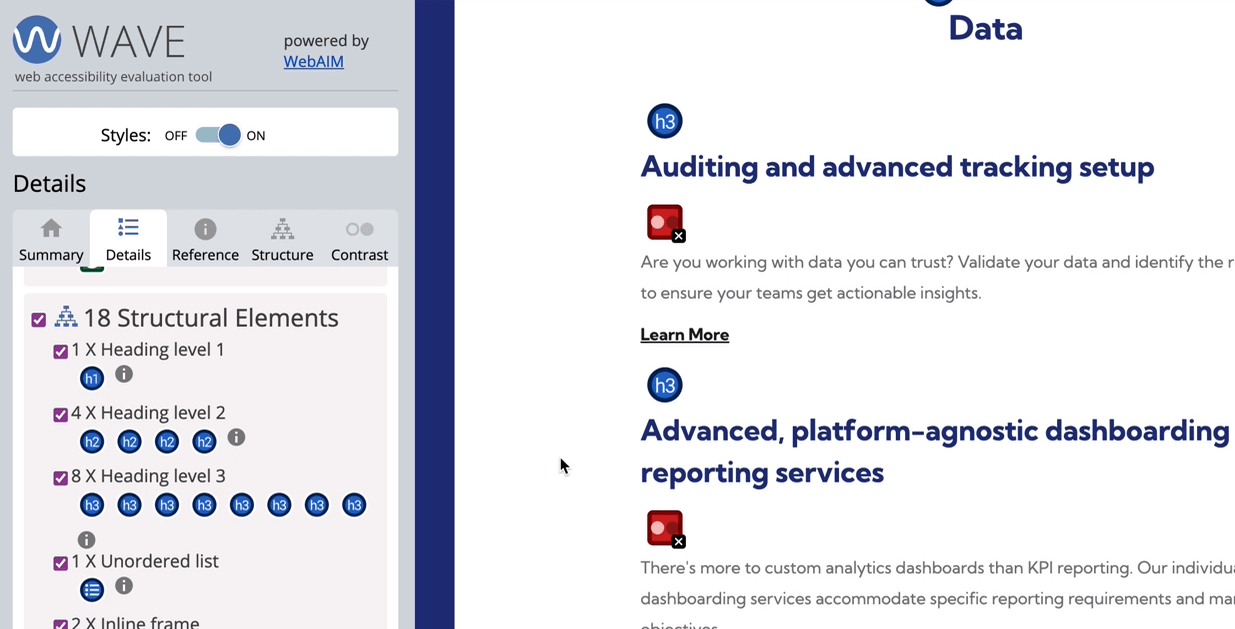Click the Advanced, platform-agnostic dashboarding heading

click(x=936, y=452)
